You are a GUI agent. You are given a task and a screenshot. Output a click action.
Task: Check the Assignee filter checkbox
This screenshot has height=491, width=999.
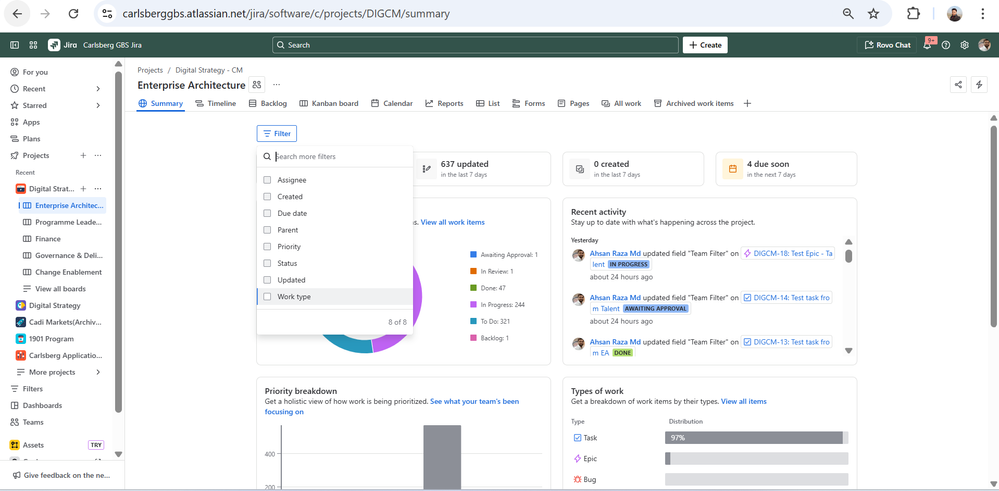(x=267, y=180)
